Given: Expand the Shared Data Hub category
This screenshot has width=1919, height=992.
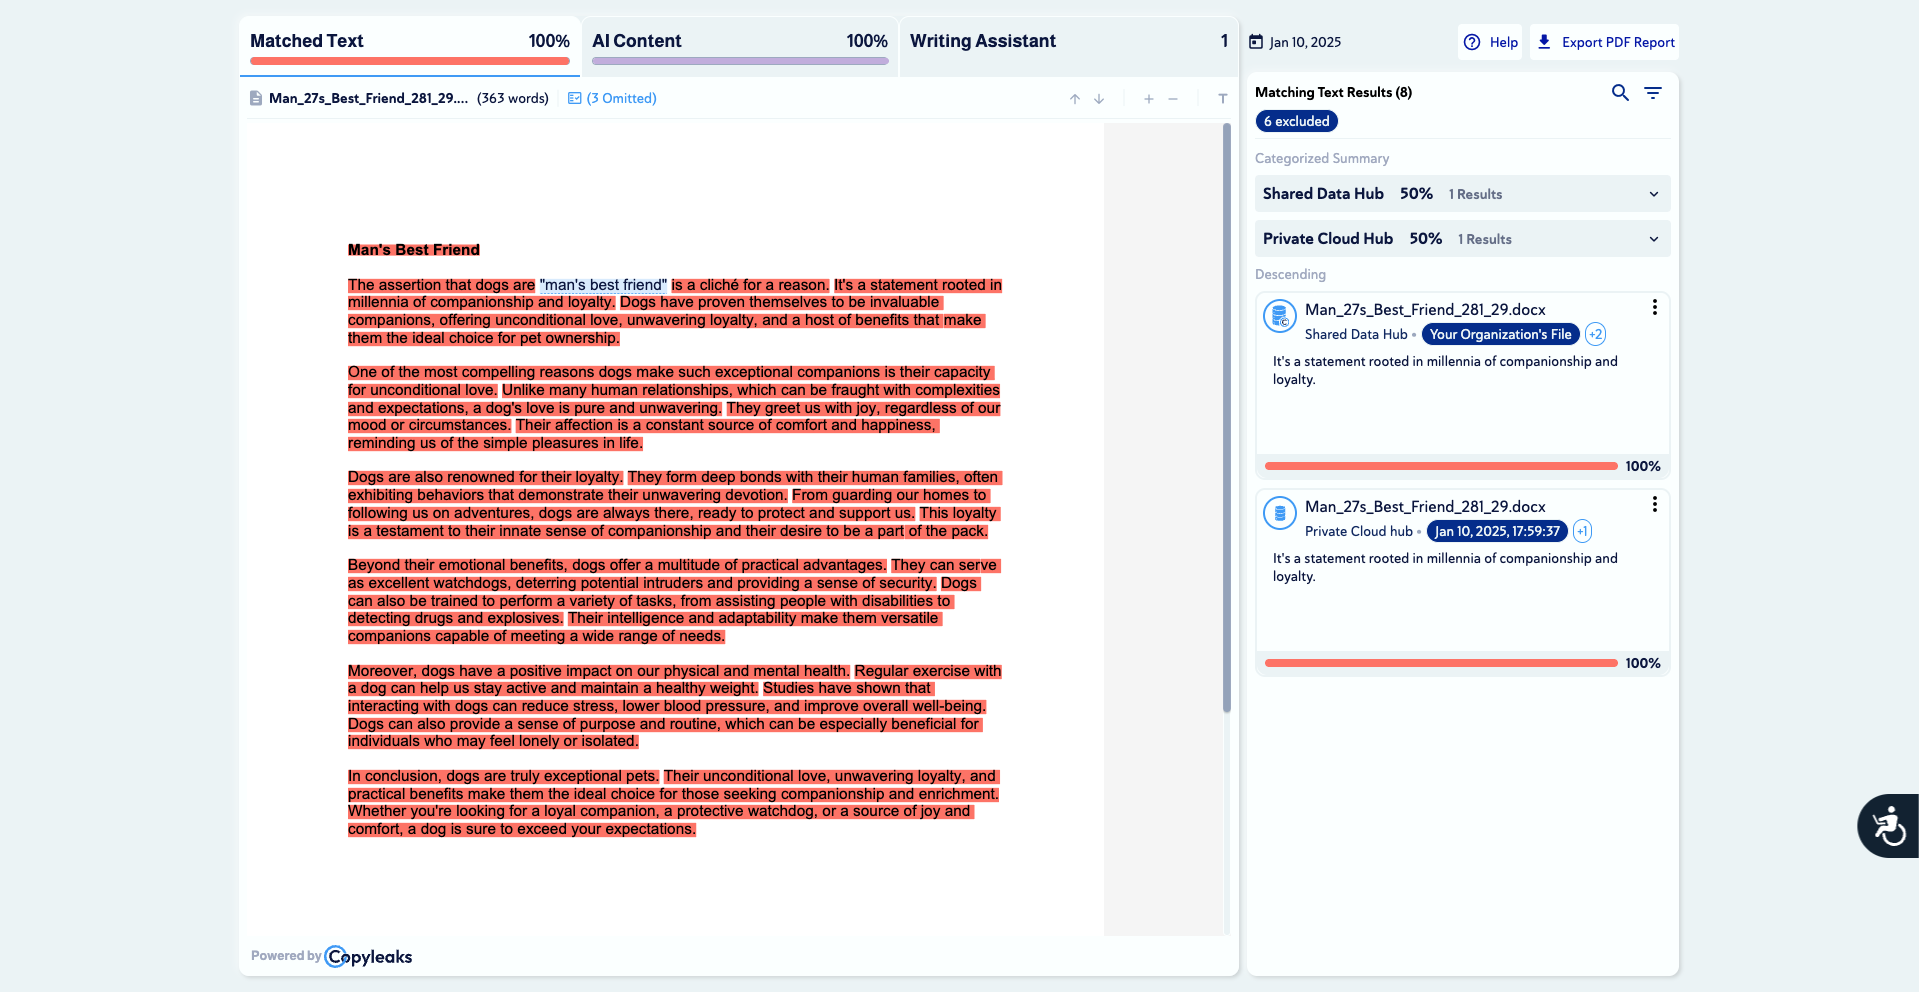Looking at the screenshot, I should [1653, 194].
